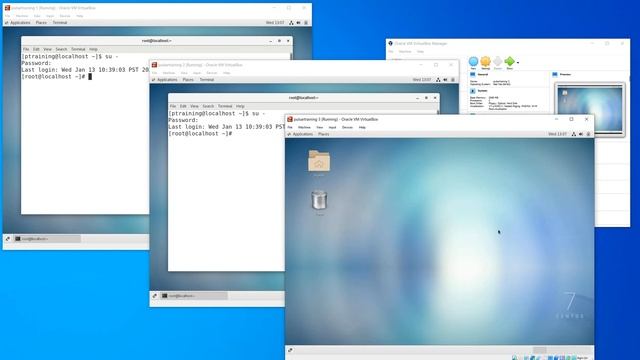Click power icon in pulsartraining 1 panel
640x360 pixels.
(306, 22)
